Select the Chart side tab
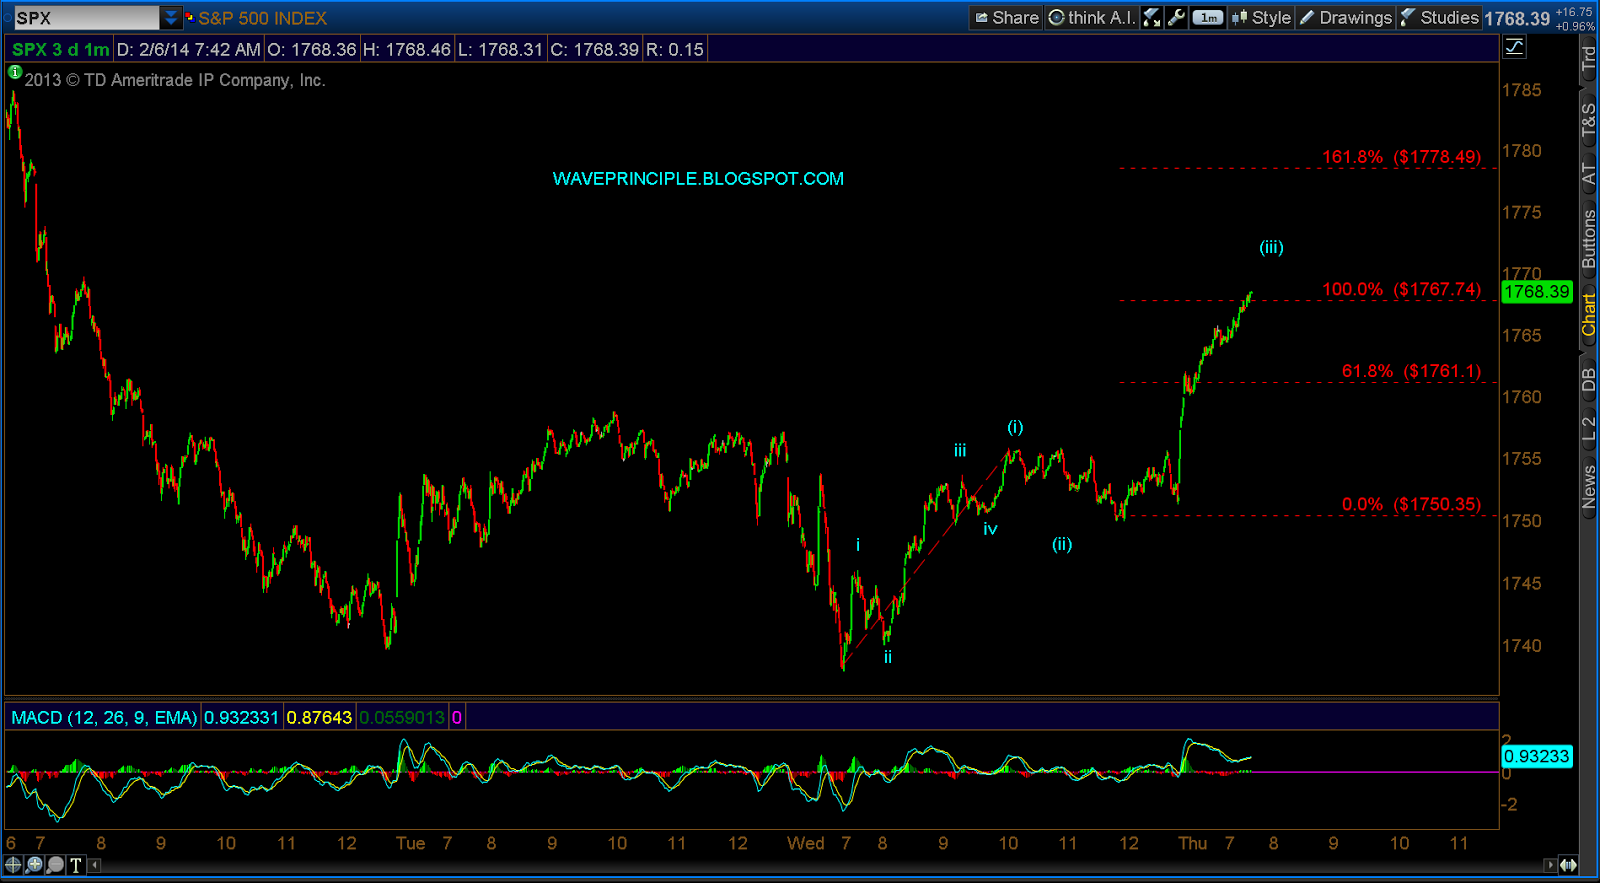 click(x=1588, y=314)
